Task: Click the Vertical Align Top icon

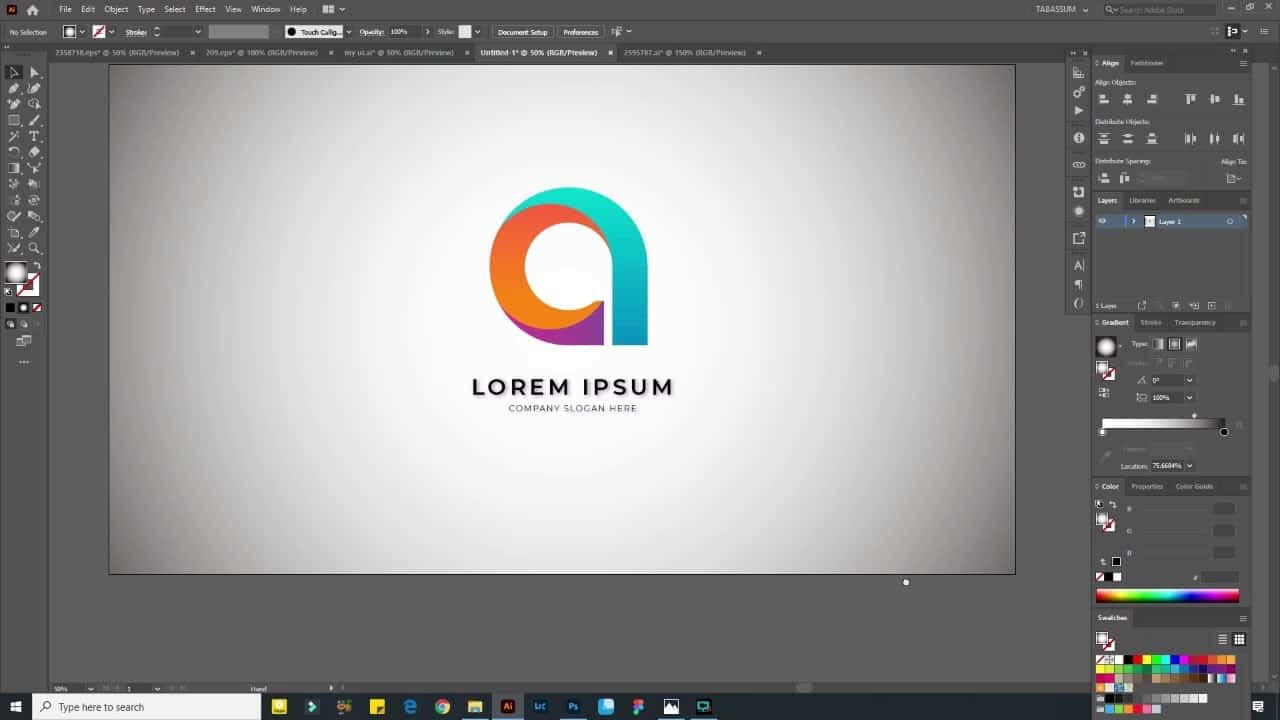Action: (1190, 99)
